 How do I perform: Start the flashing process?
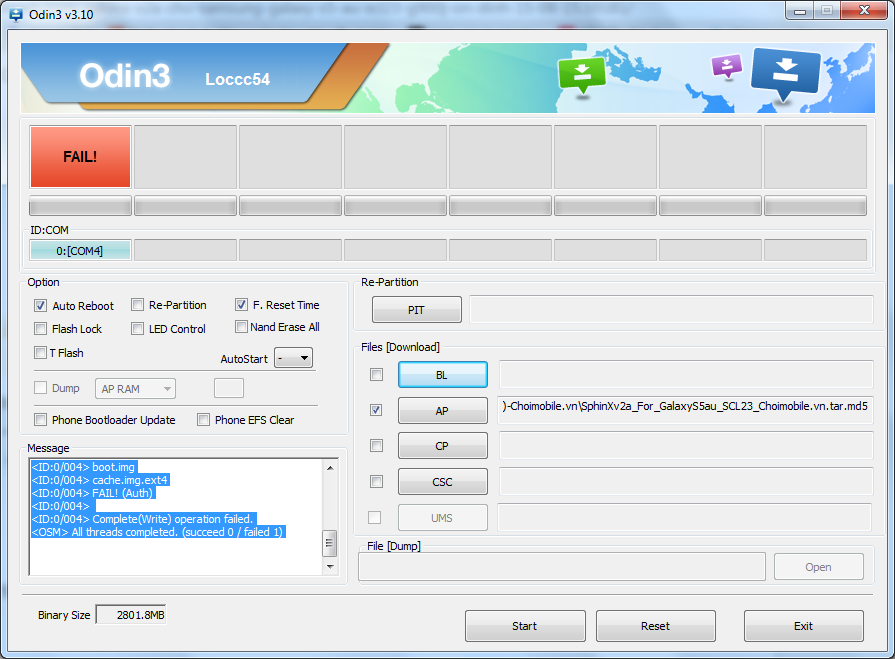point(525,626)
